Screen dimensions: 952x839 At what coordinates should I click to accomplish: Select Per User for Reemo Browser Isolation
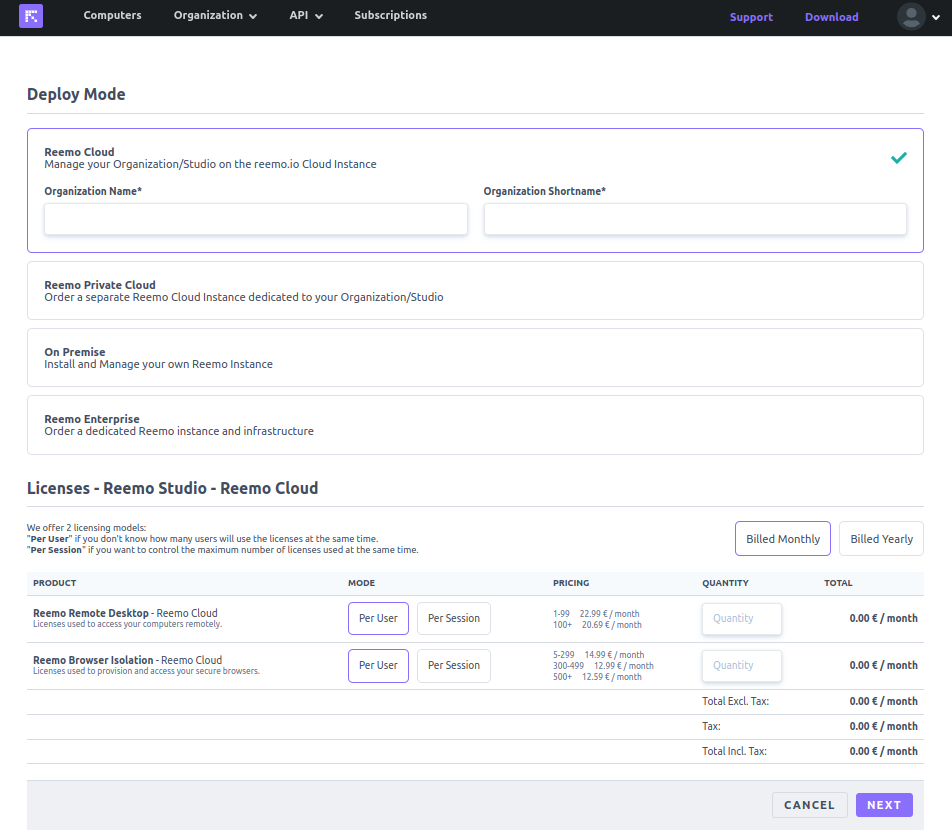[x=378, y=665]
